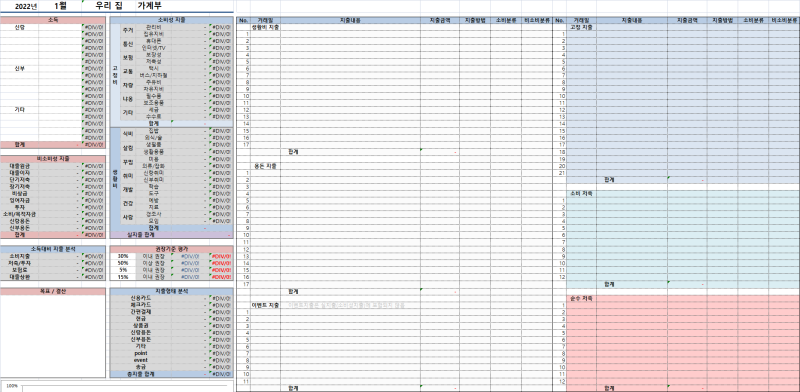800x392 pixels.
Task: Select the 고정 지출 section label
Action: [x=582, y=27]
